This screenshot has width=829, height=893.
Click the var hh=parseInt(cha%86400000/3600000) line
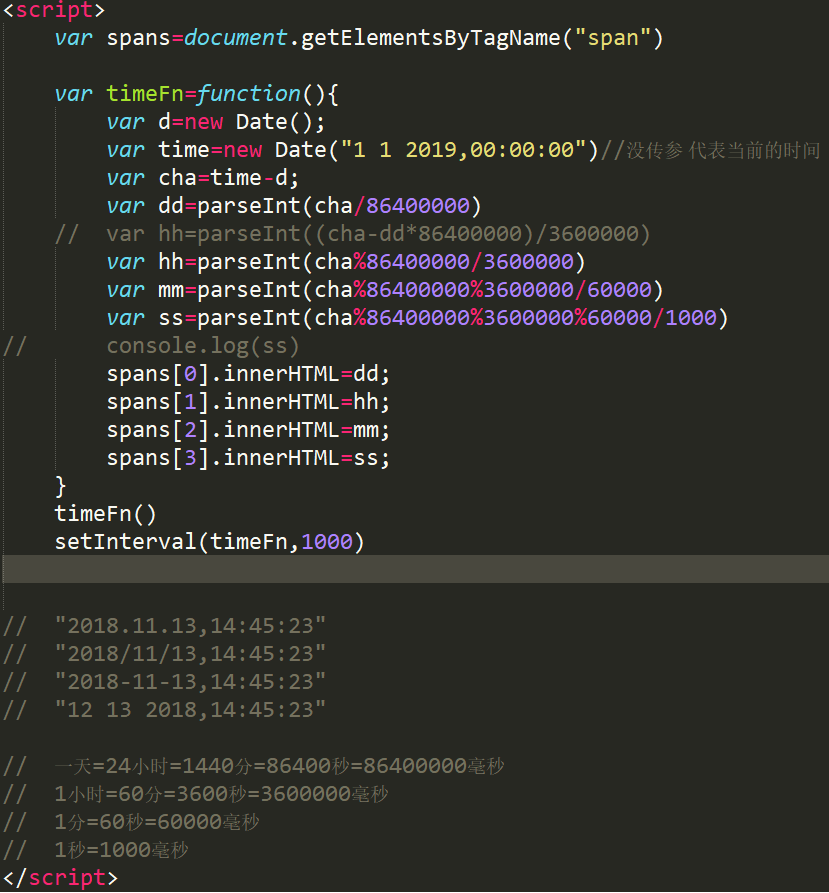point(346,262)
